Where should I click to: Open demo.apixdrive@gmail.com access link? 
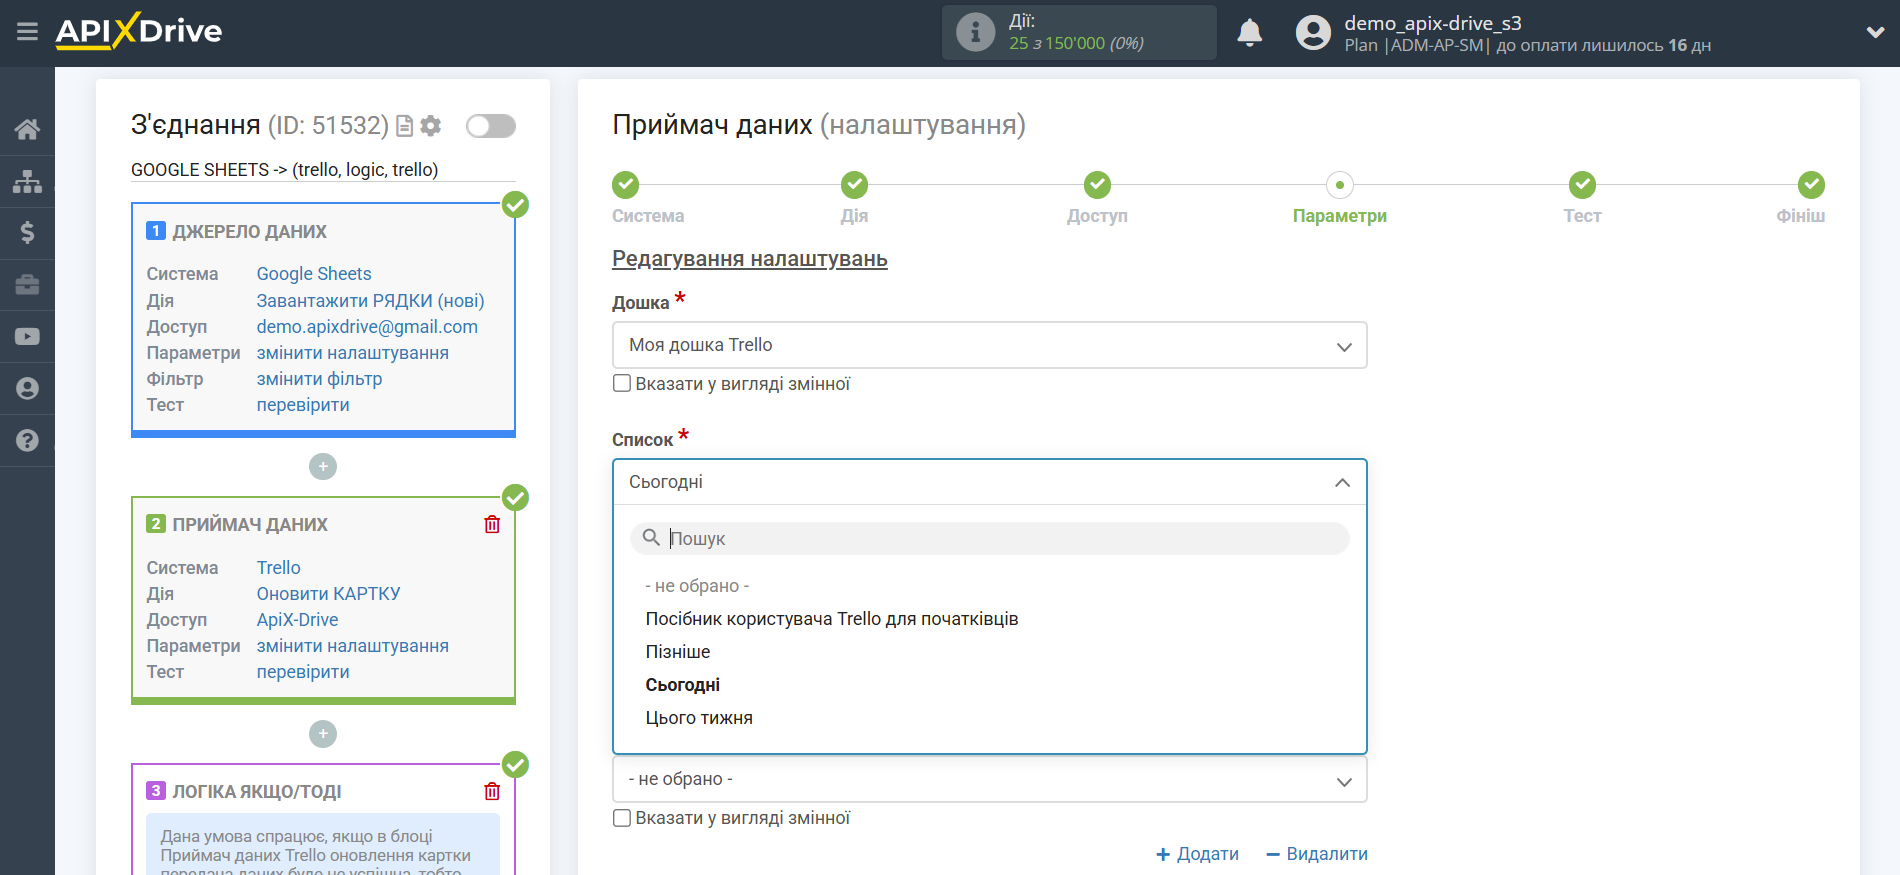[x=367, y=327]
